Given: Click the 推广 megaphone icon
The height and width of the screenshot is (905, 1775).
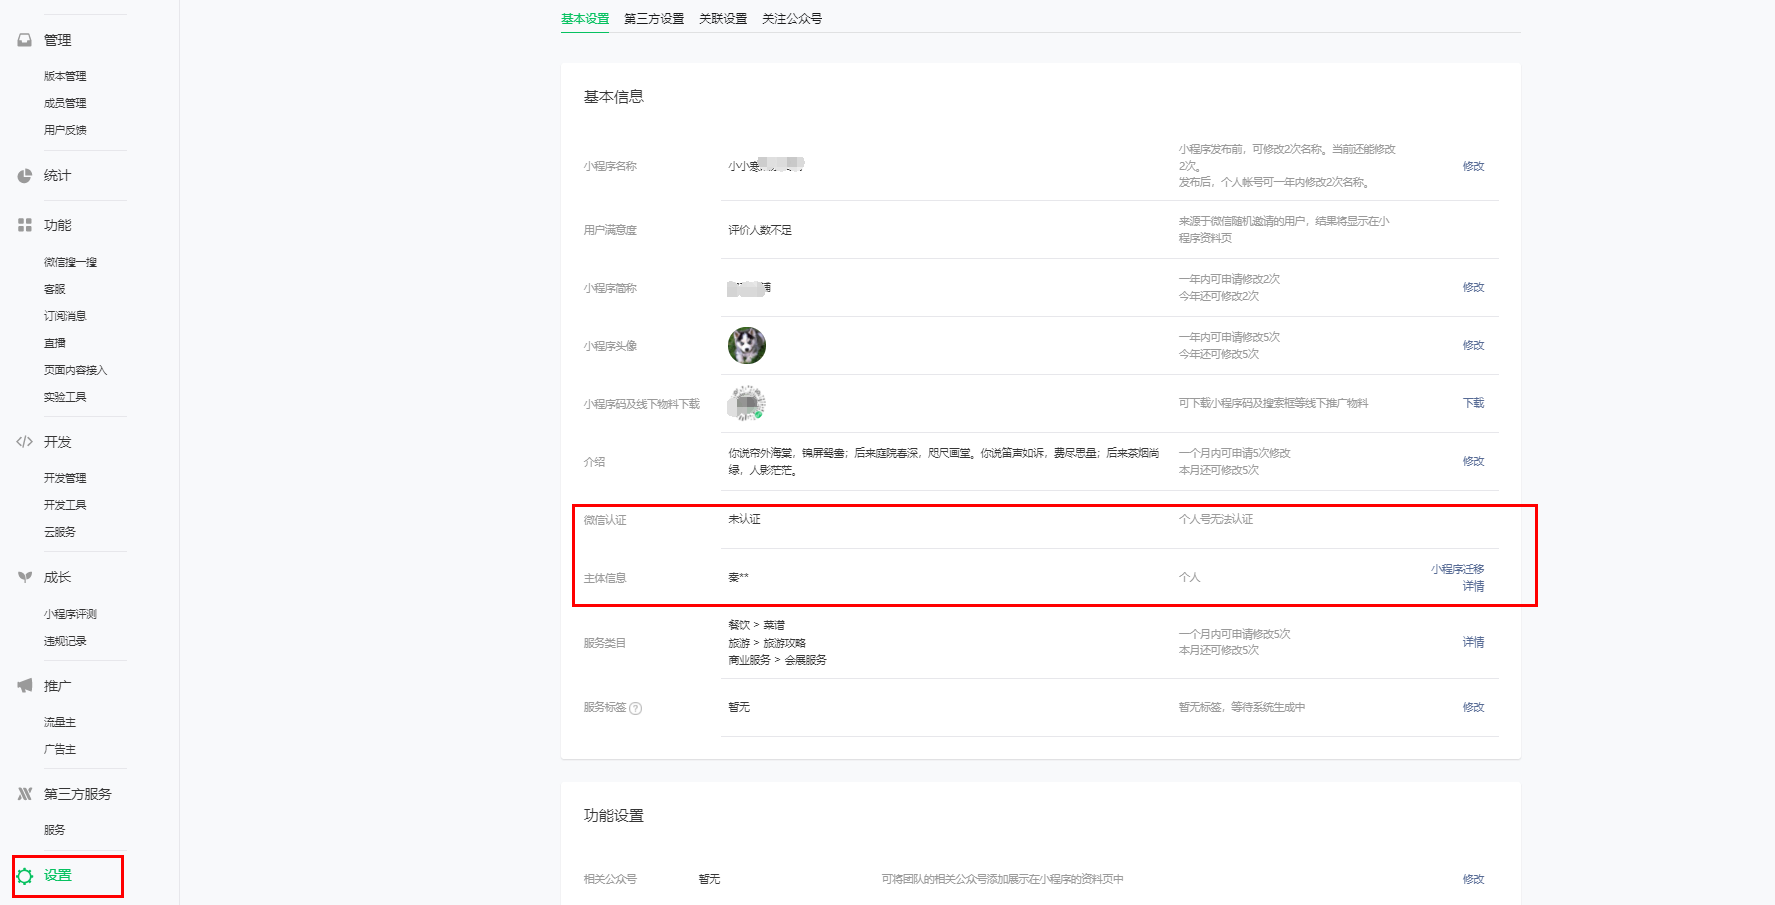Looking at the screenshot, I should pos(24,685).
